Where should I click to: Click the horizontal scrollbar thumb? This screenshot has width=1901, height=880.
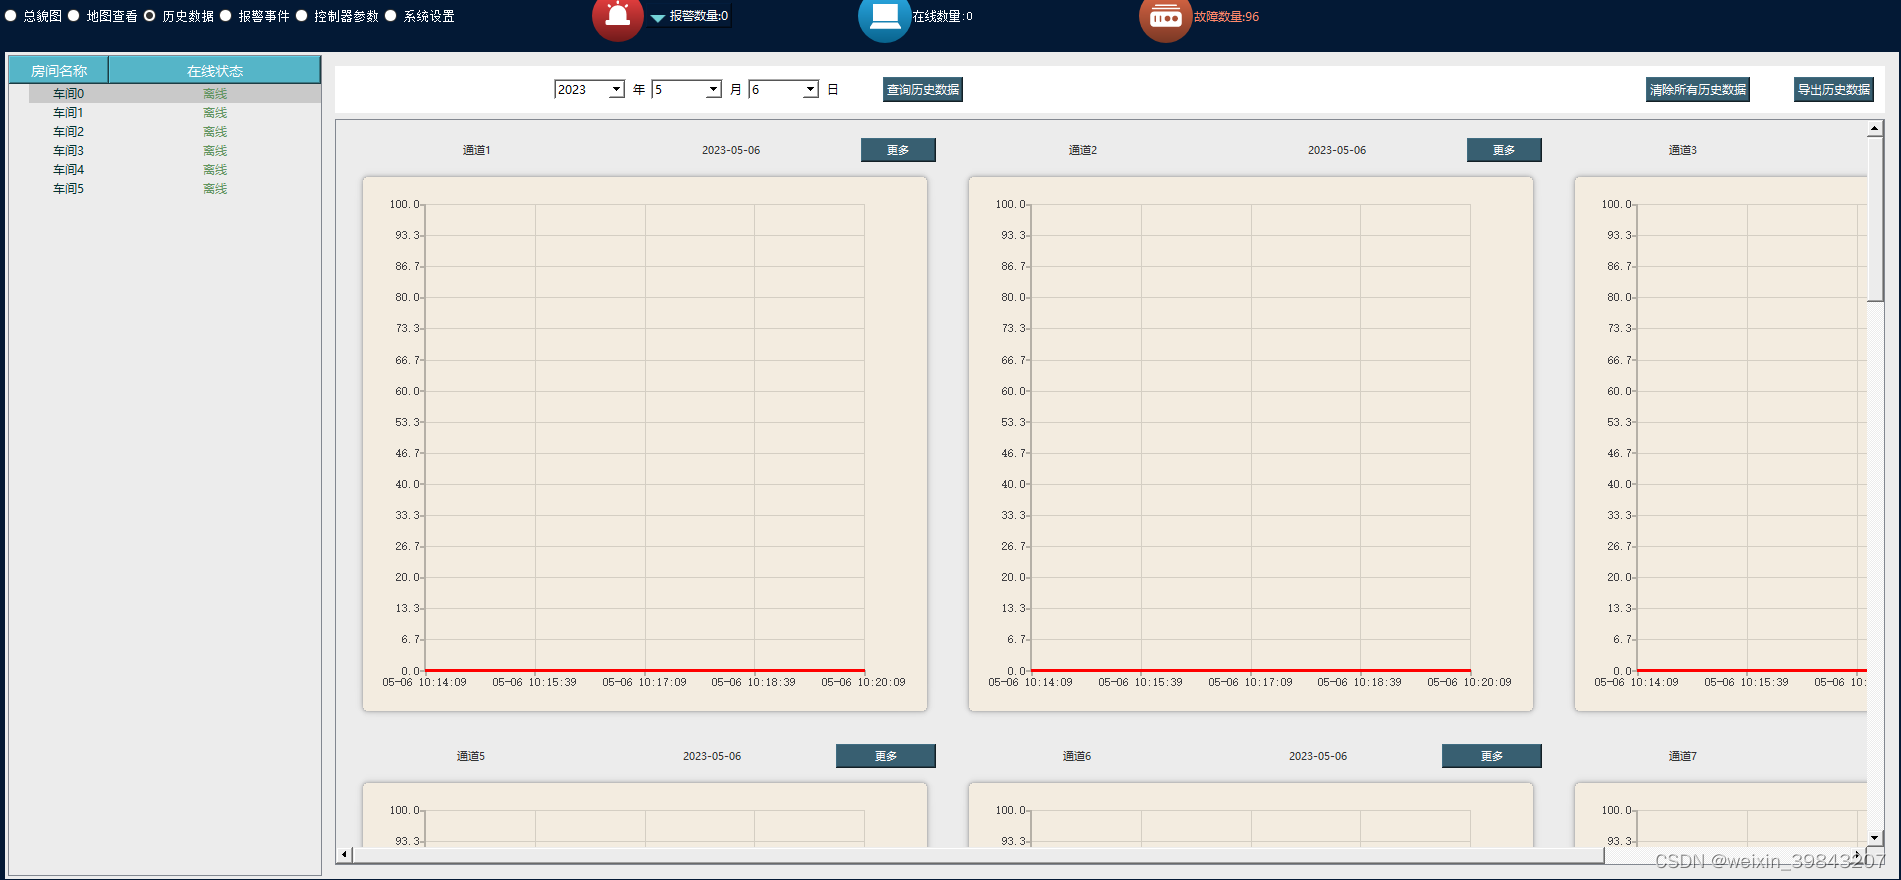point(978,855)
